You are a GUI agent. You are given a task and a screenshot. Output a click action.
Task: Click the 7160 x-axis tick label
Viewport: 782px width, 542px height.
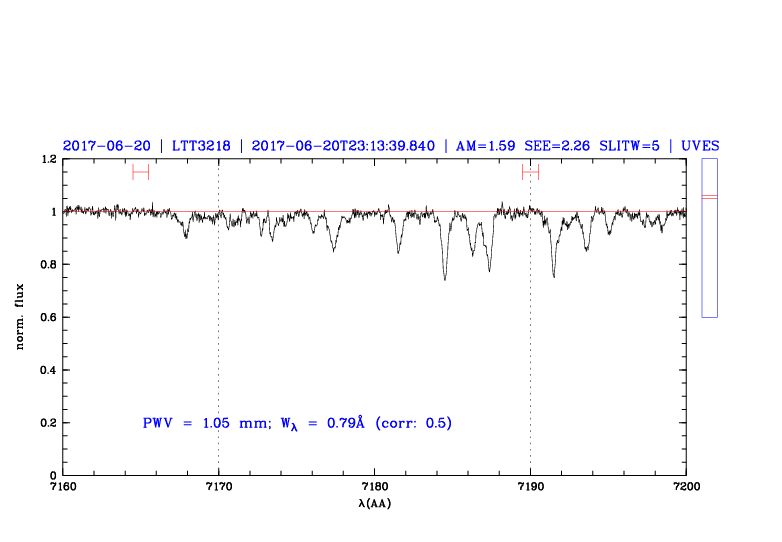[x=63, y=487]
